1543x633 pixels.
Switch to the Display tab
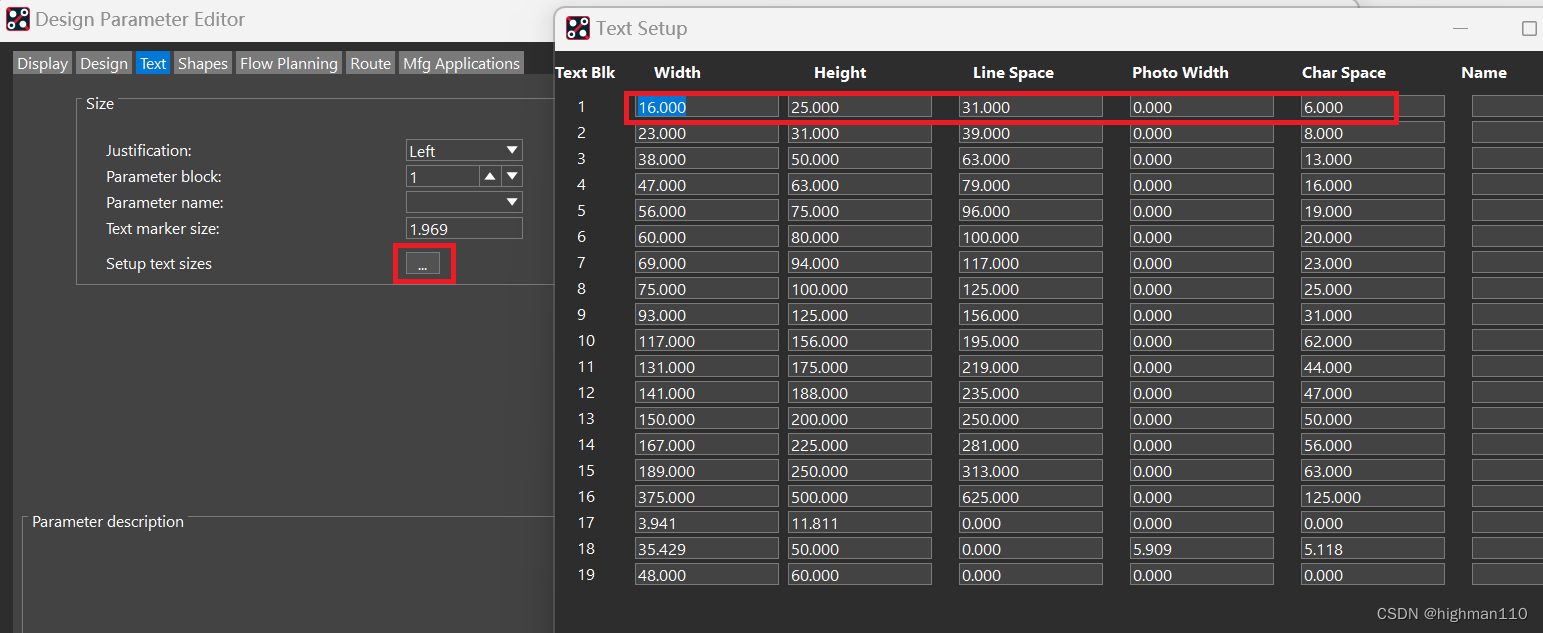(43, 64)
